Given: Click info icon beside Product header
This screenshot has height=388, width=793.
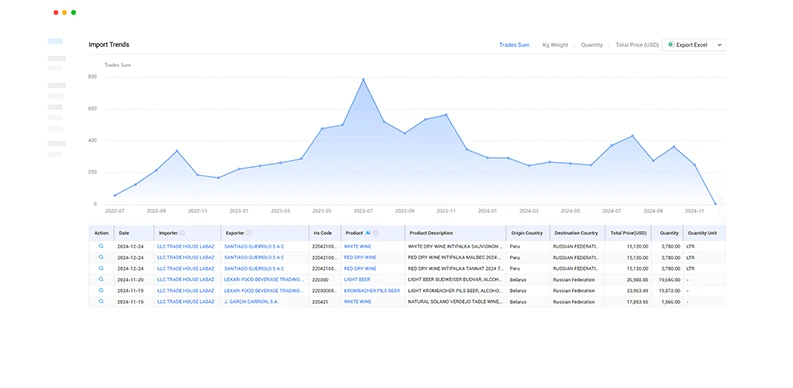Looking at the screenshot, I should click(x=376, y=233).
